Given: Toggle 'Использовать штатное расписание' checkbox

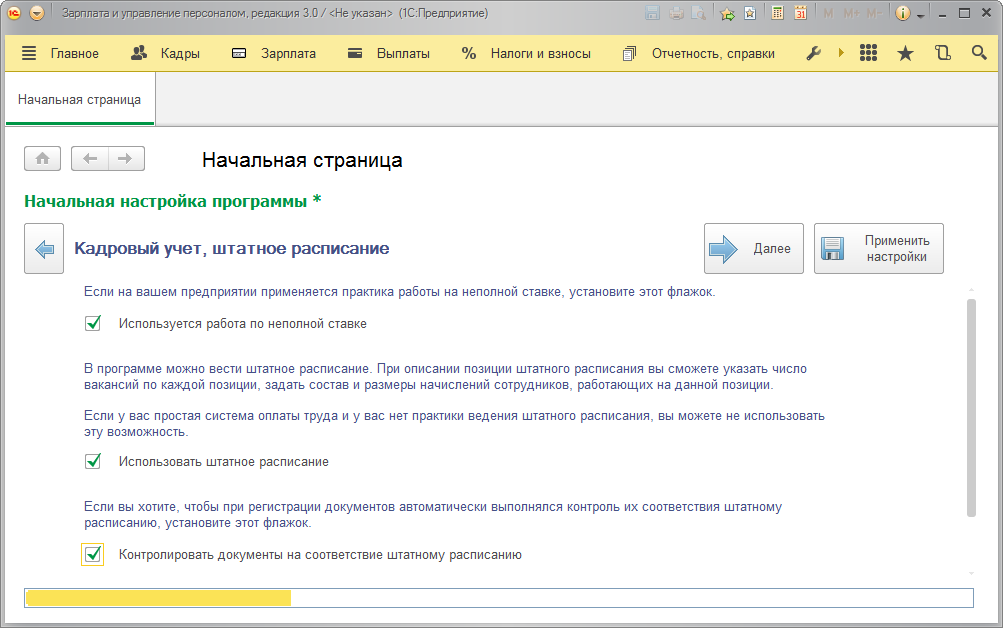Looking at the screenshot, I should coord(93,461).
